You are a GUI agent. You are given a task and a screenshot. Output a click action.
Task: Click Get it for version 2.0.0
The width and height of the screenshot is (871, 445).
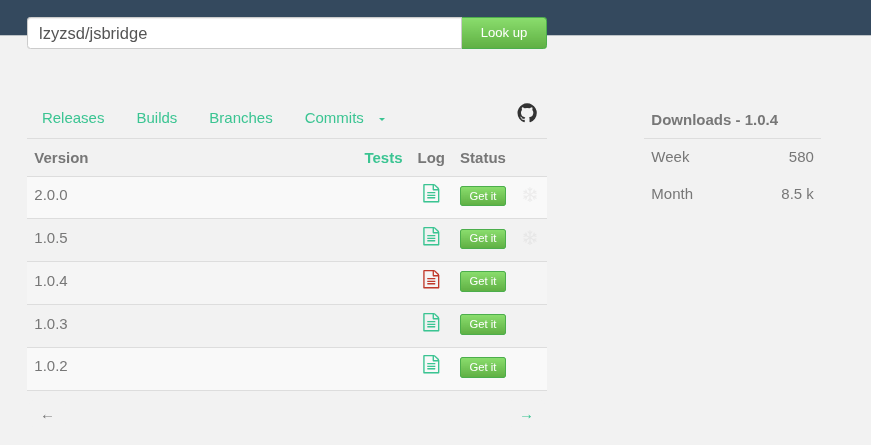coord(483,196)
